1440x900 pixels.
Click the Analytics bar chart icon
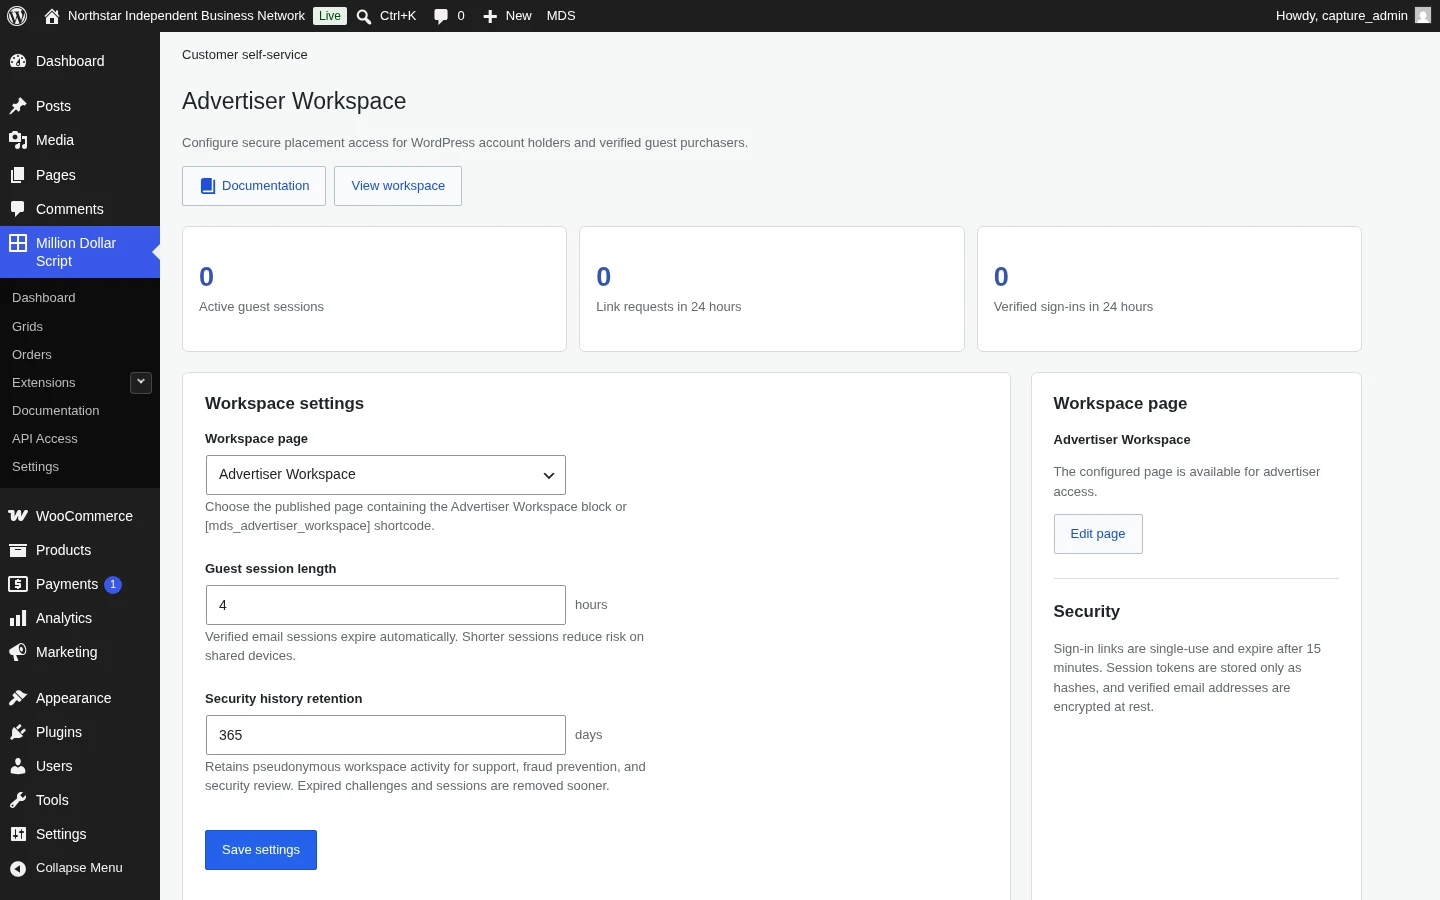coord(18,618)
